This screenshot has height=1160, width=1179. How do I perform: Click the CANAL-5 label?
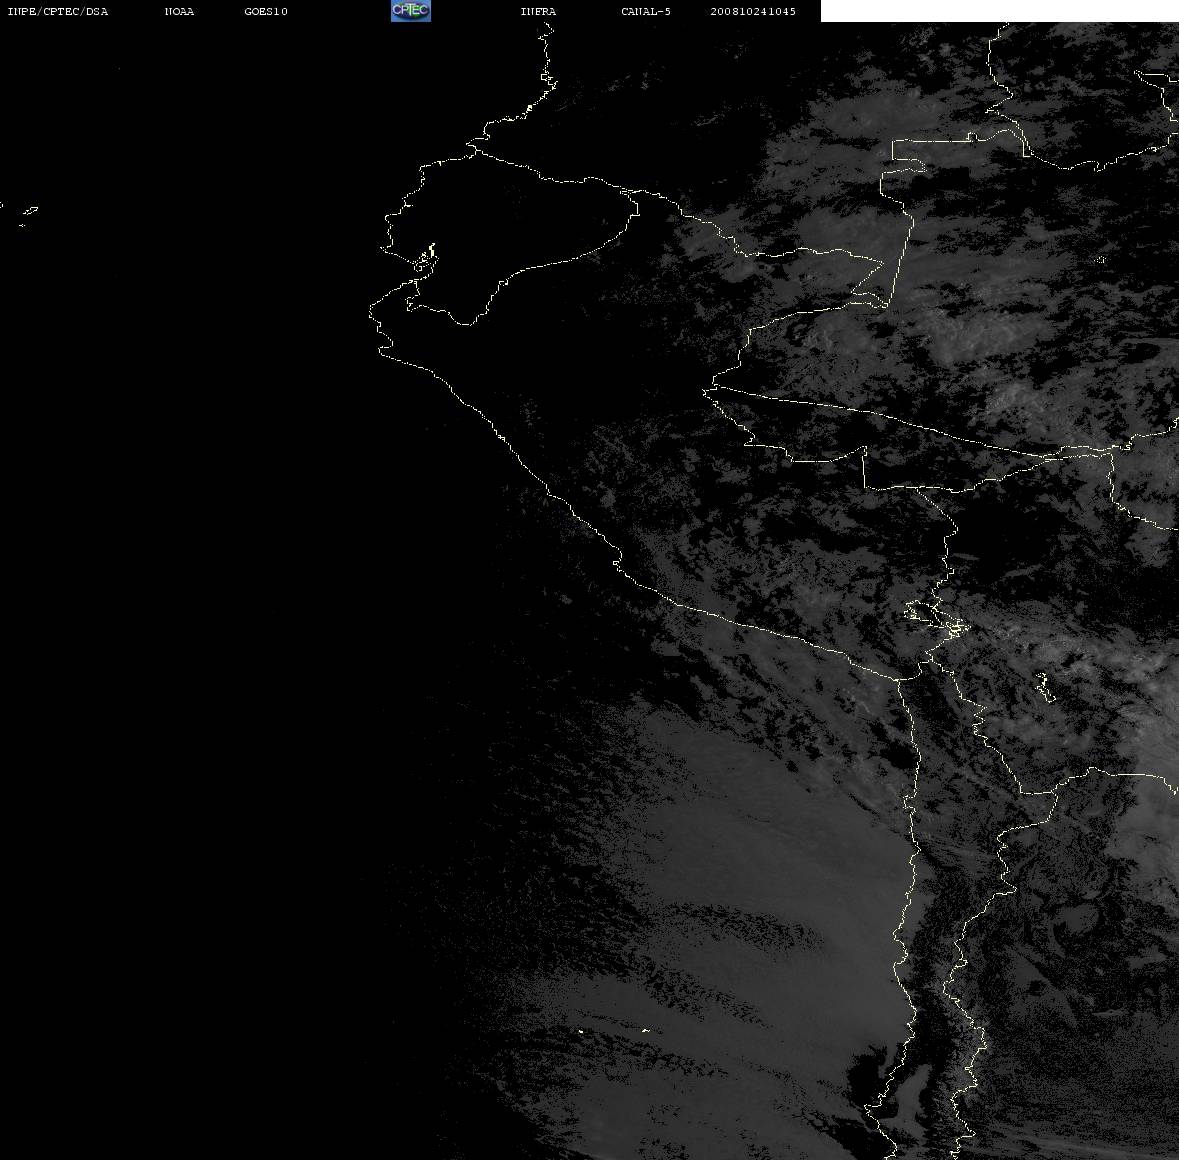pyautogui.click(x=646, y=11)
